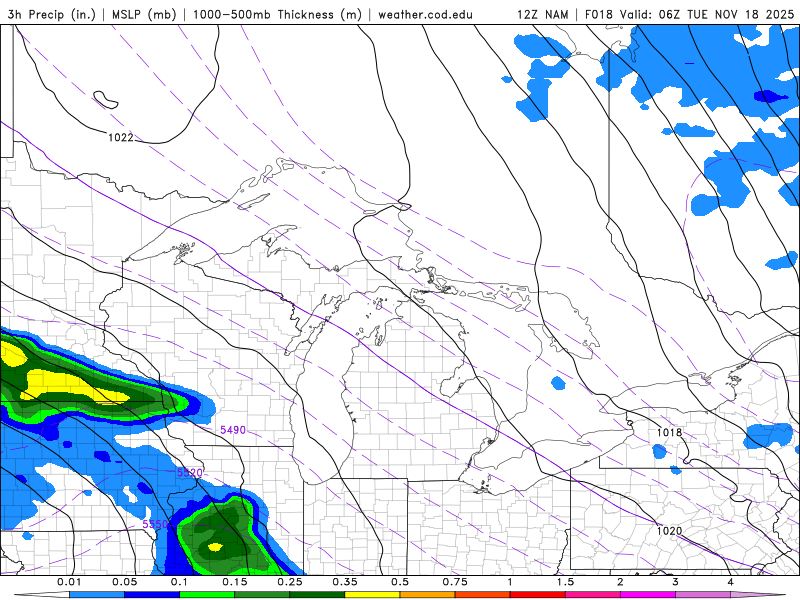The image size is (800, 600).
Task: Click the bright green 0.1–0.15 legend swatch
Action: click(207, 595)
